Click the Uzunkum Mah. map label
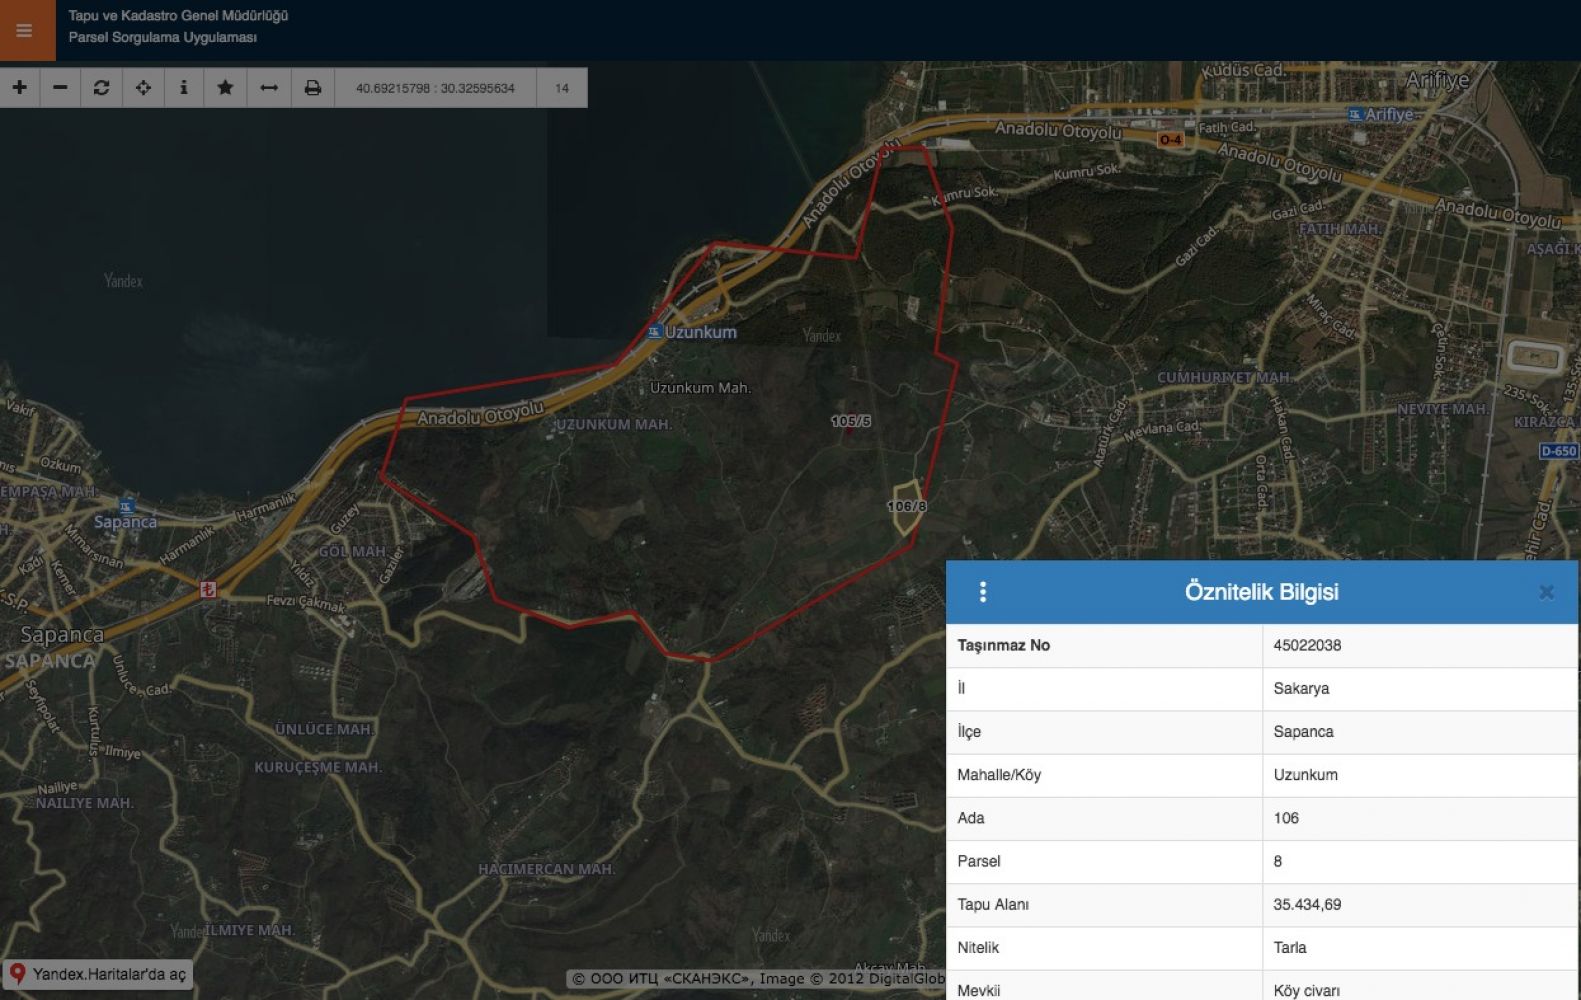The image size is (1581, 1000). tap(700, 388)
